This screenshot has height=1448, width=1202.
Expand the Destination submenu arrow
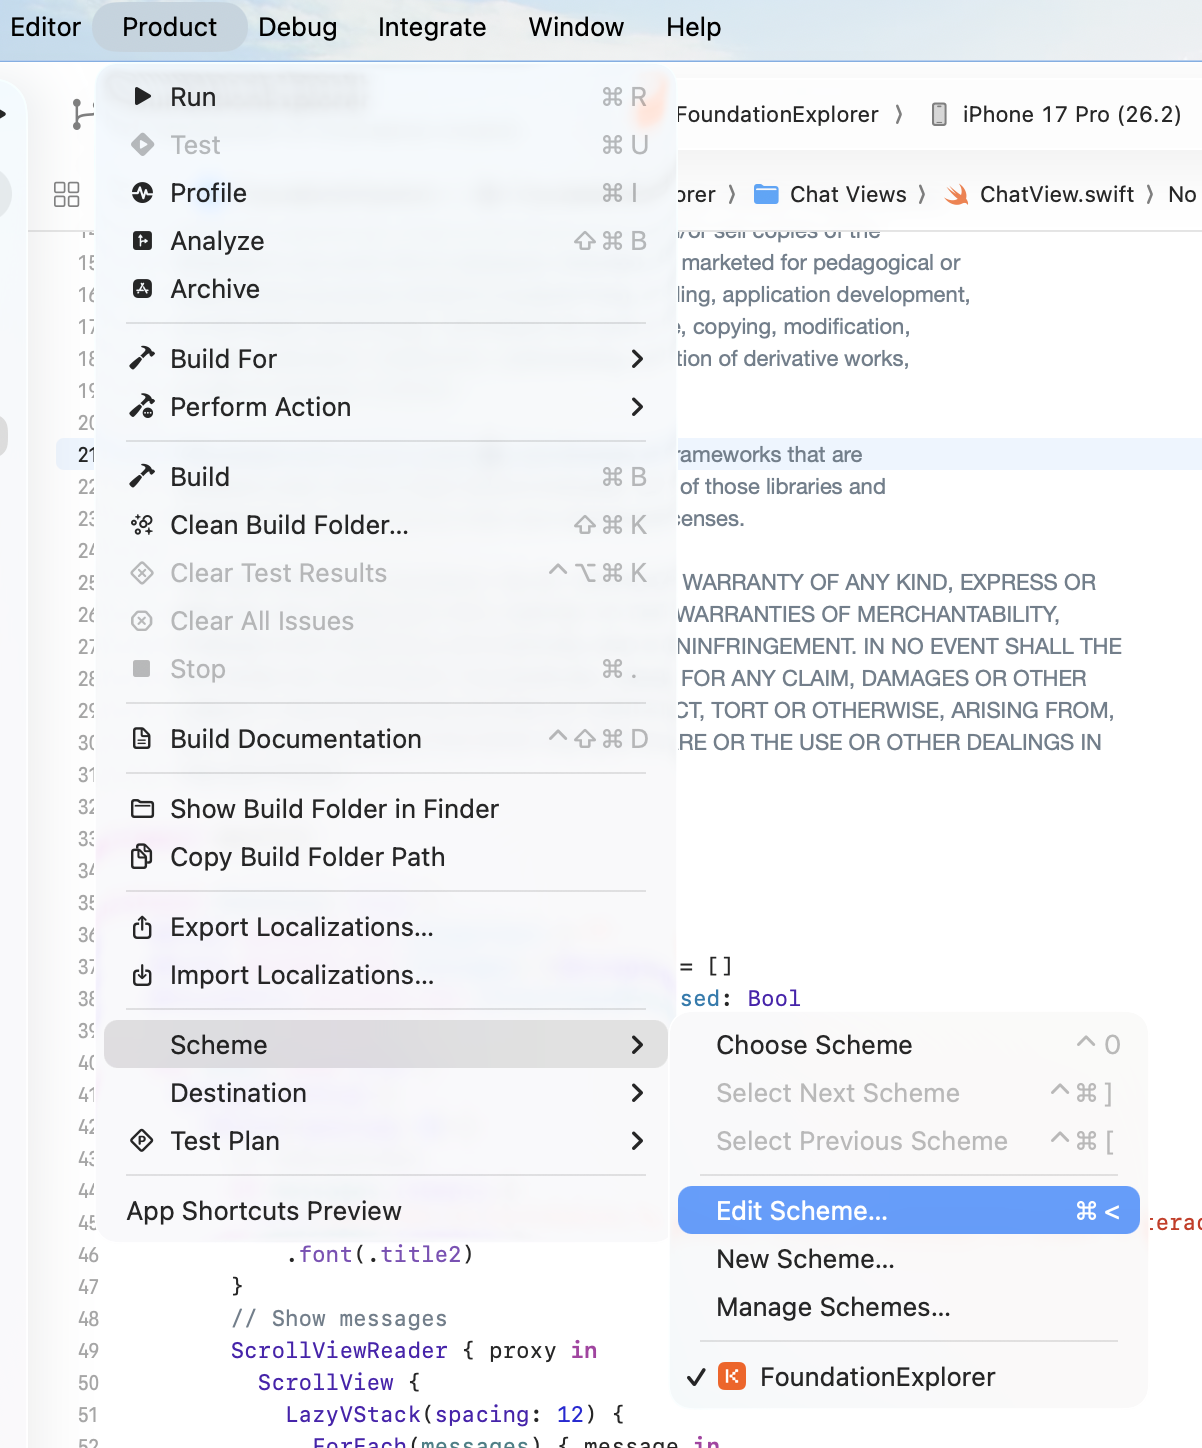pyautogui.click(x=637, y=1093)
